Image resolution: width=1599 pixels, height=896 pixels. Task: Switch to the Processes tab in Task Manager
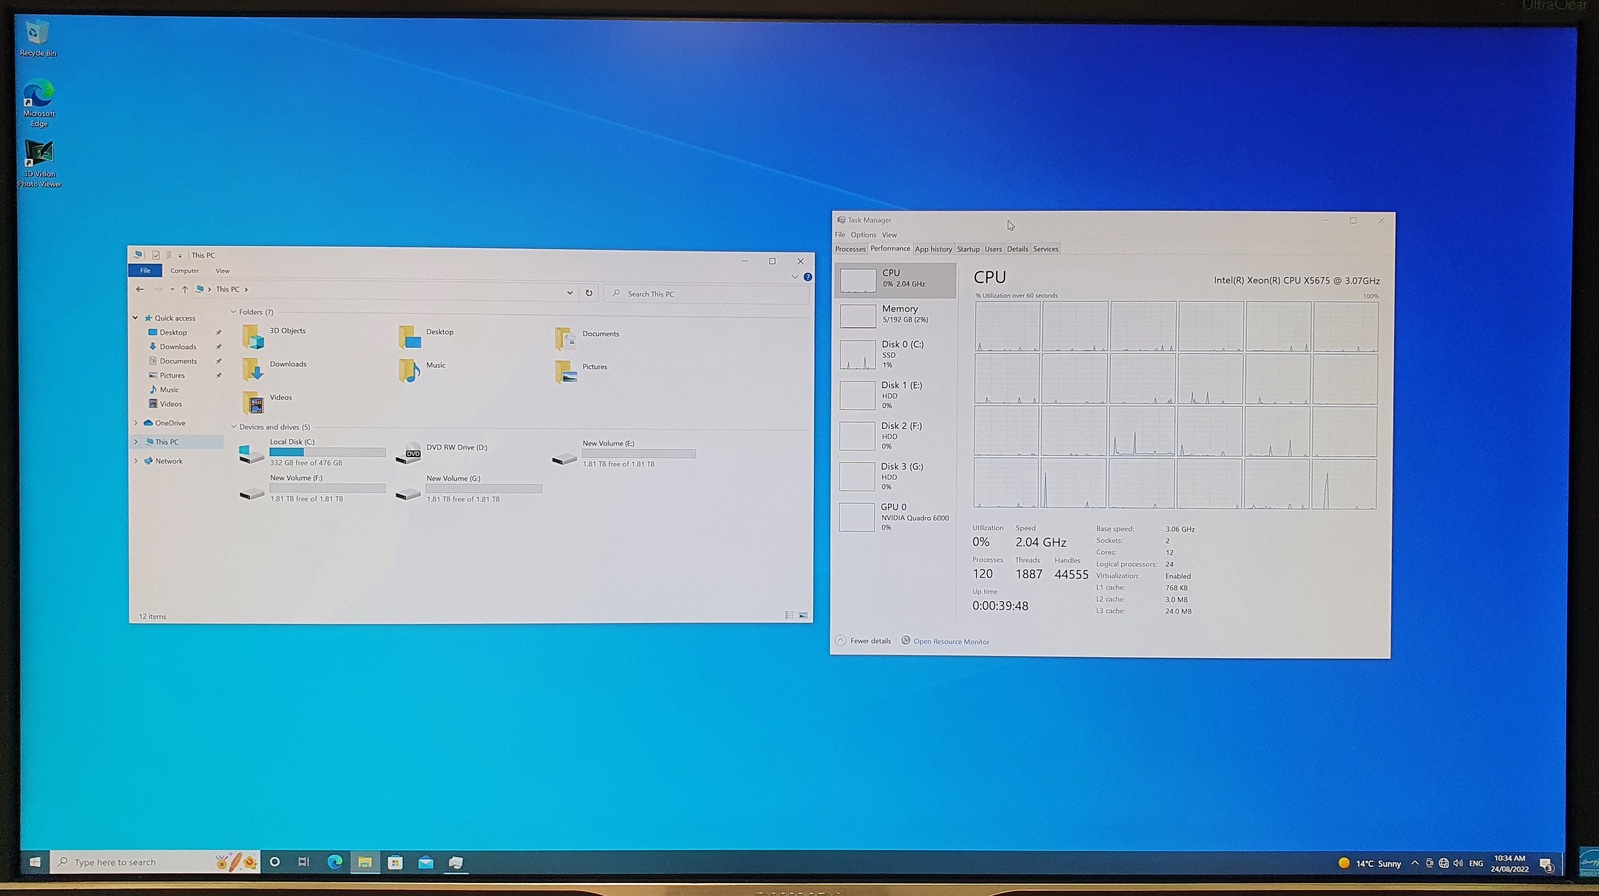pos(850,249)
